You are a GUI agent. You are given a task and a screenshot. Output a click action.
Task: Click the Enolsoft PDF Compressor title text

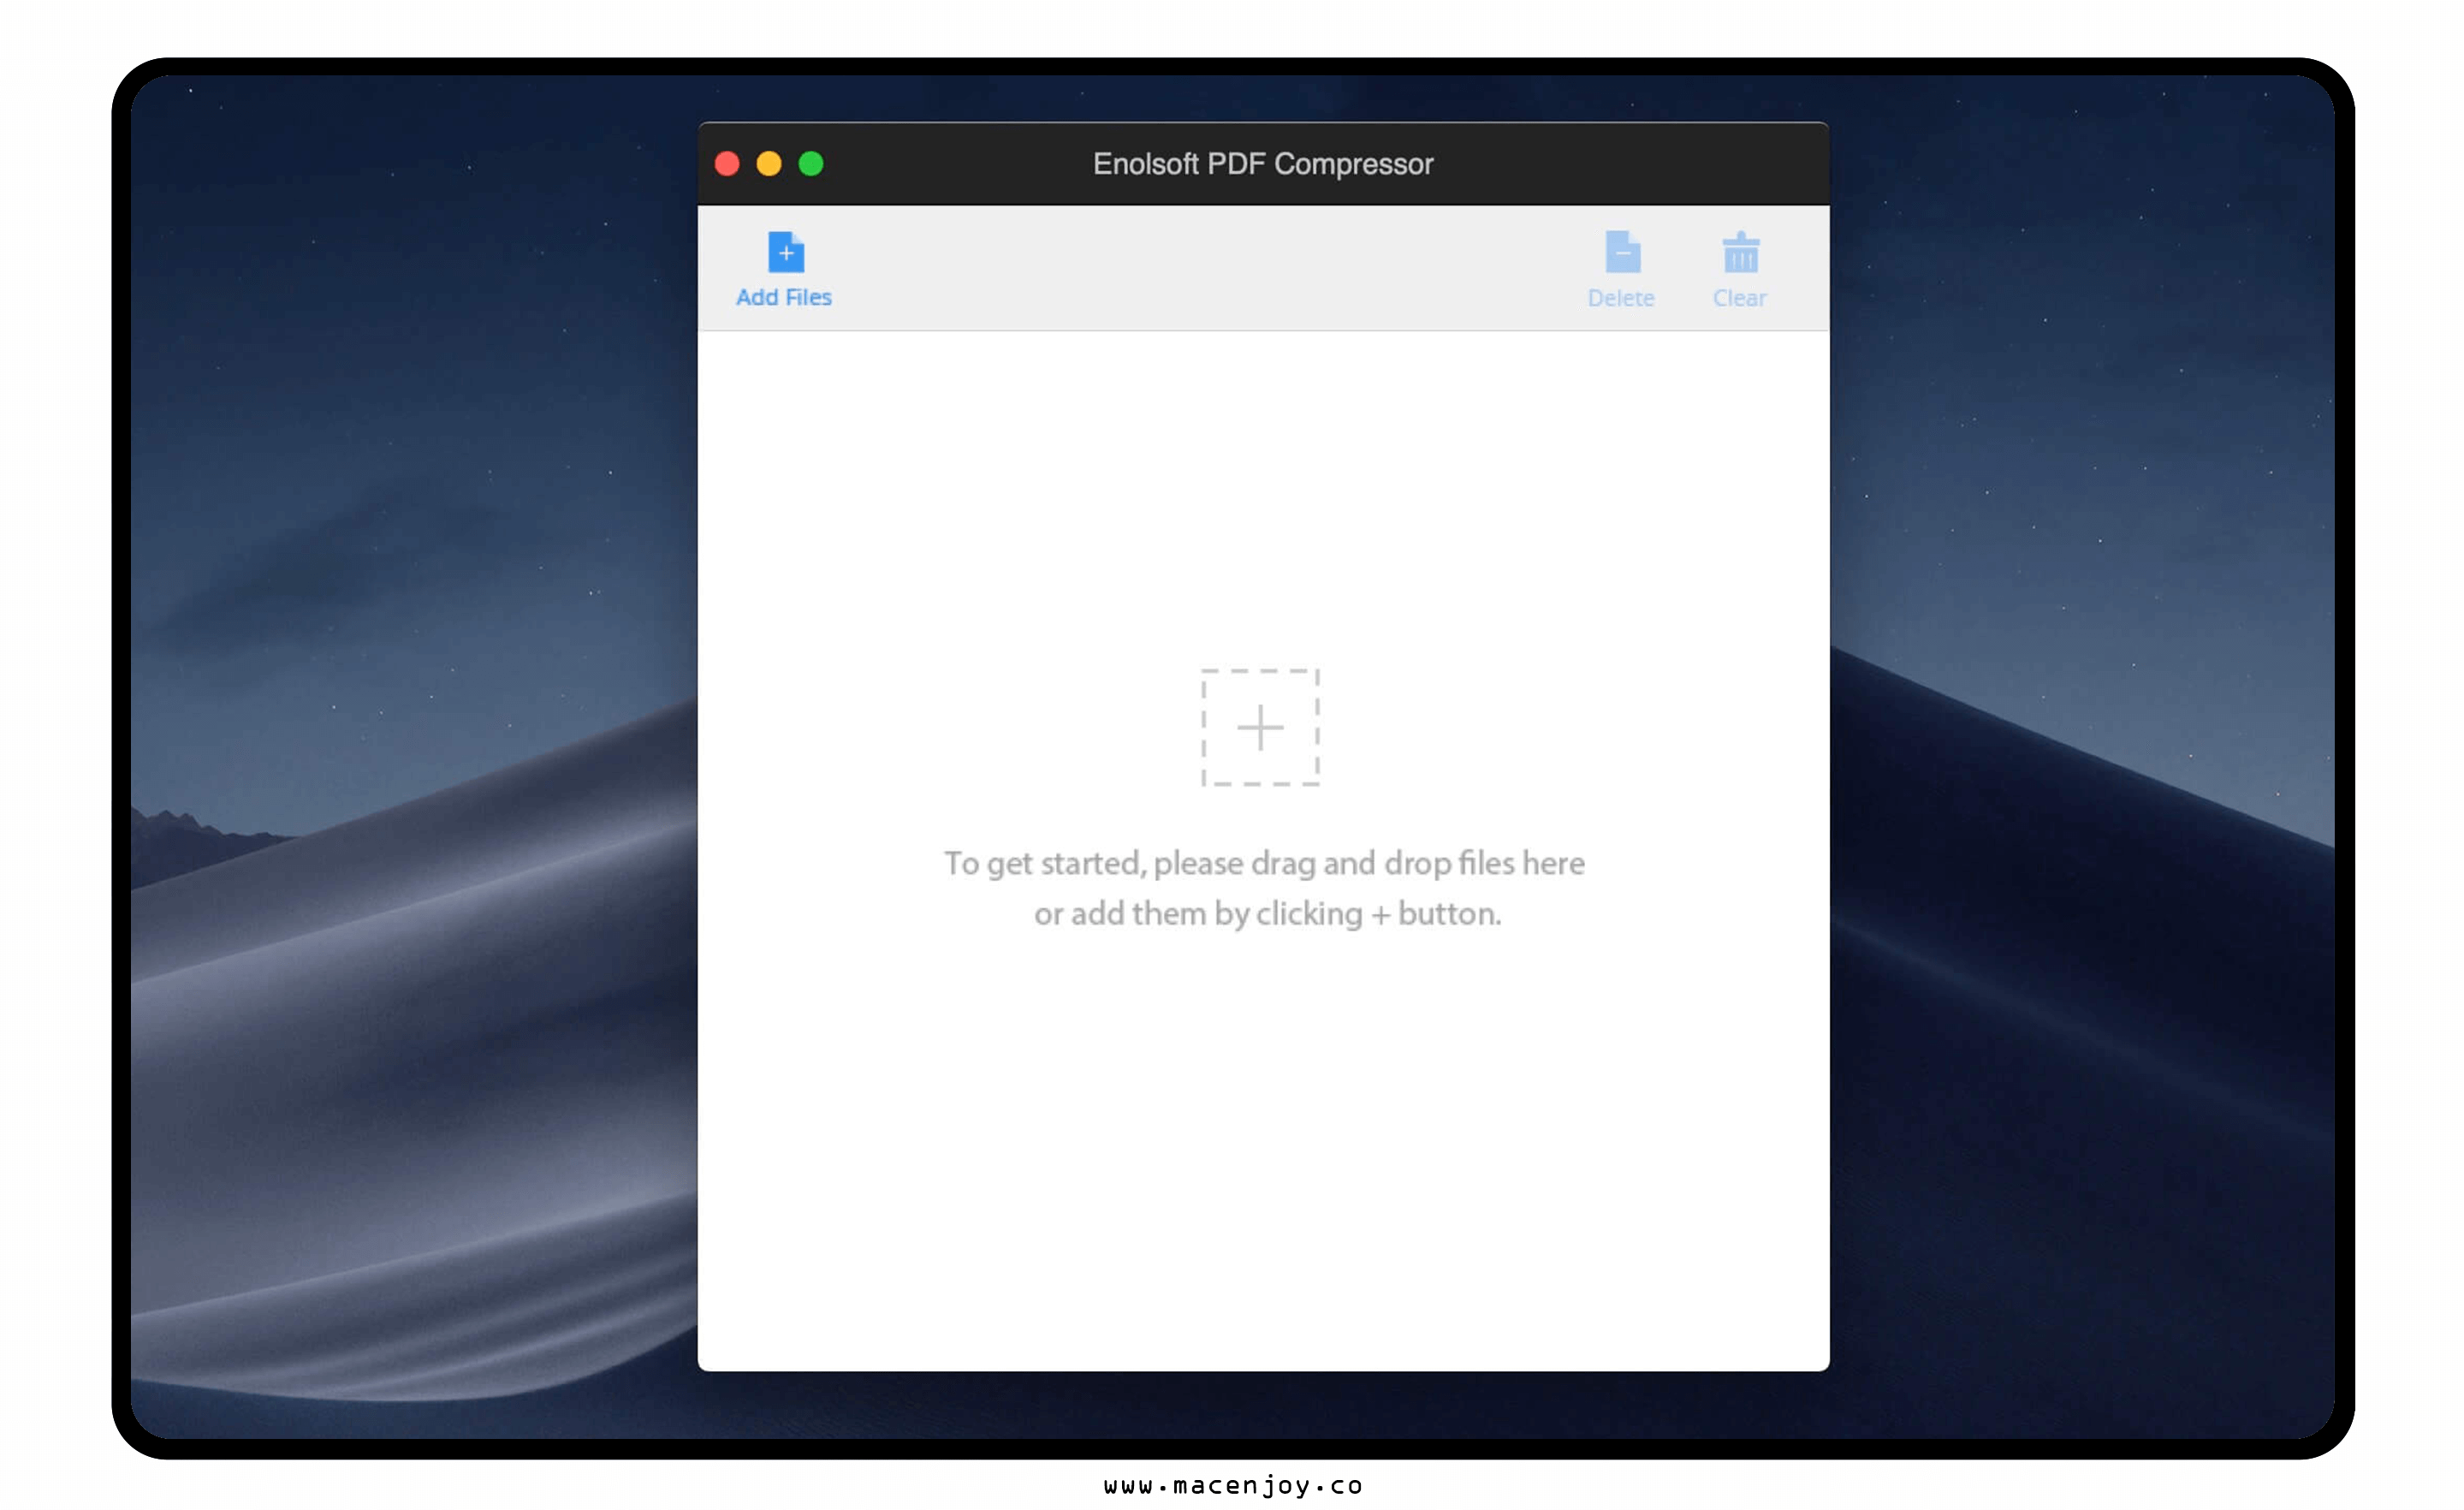click(x=1263, y=164)
